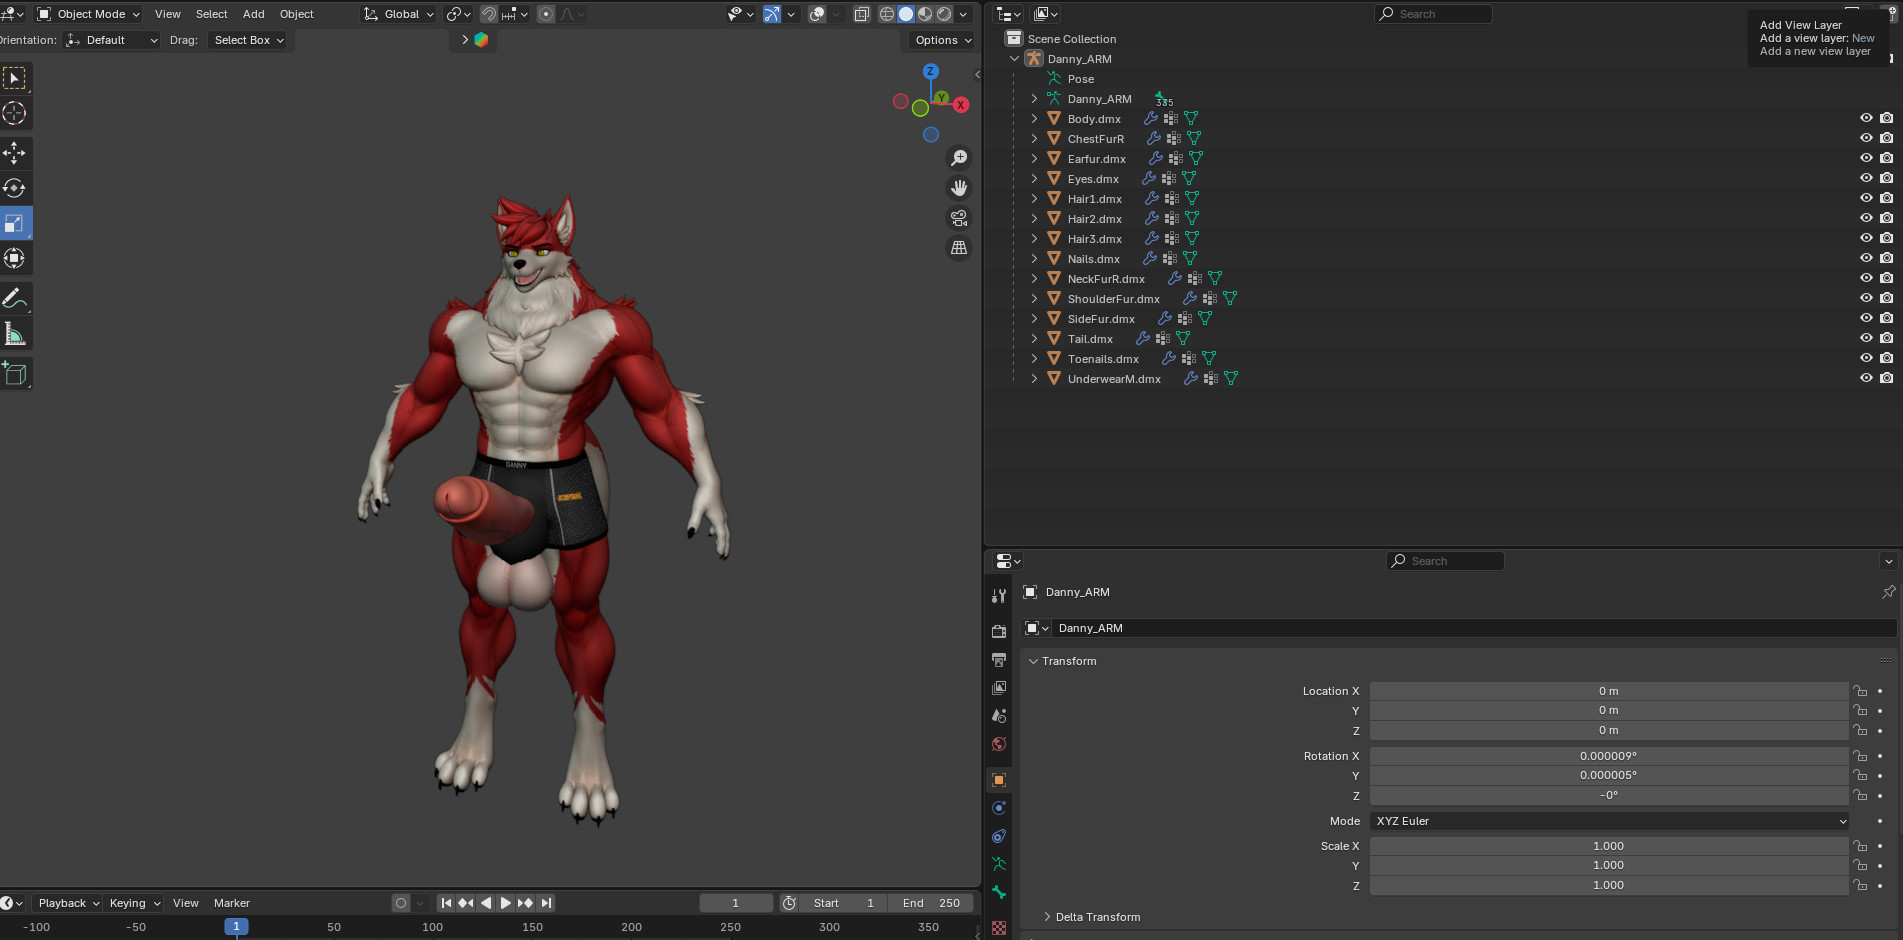Toggle visibility of Tail.dmx

[x=1866, y=338]
